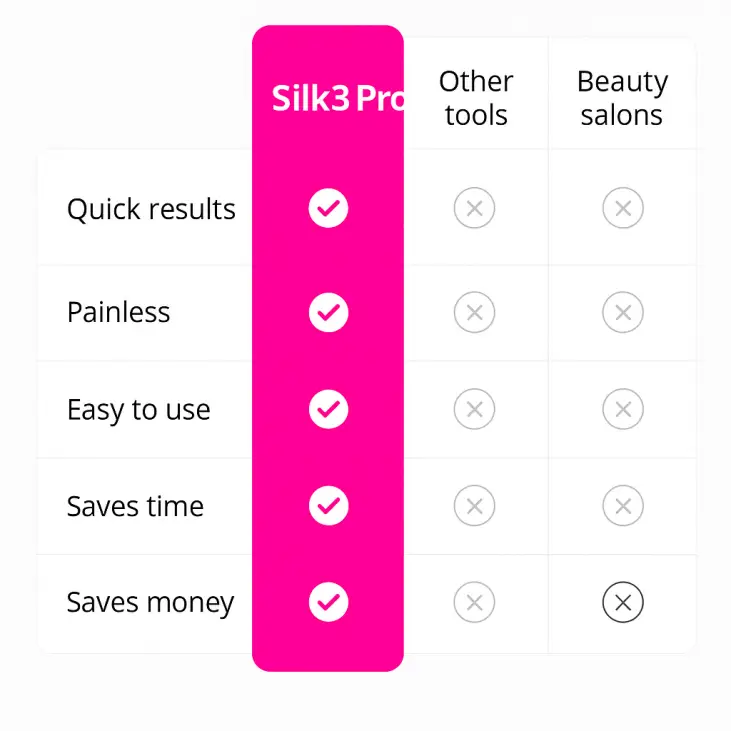
Task: Select the Silk3 Pro column header
Action: coord(338,98)
